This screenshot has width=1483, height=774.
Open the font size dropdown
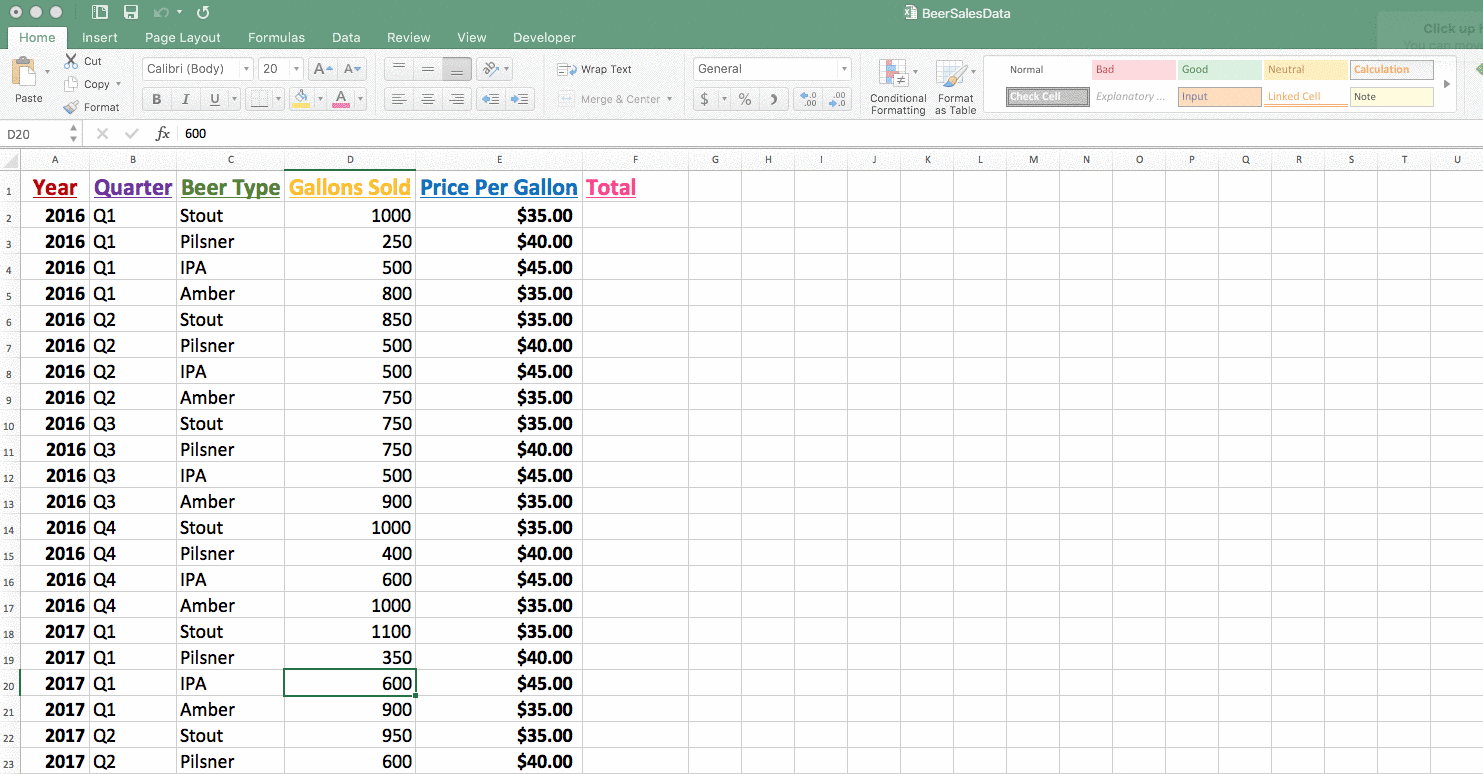point(295,68)
